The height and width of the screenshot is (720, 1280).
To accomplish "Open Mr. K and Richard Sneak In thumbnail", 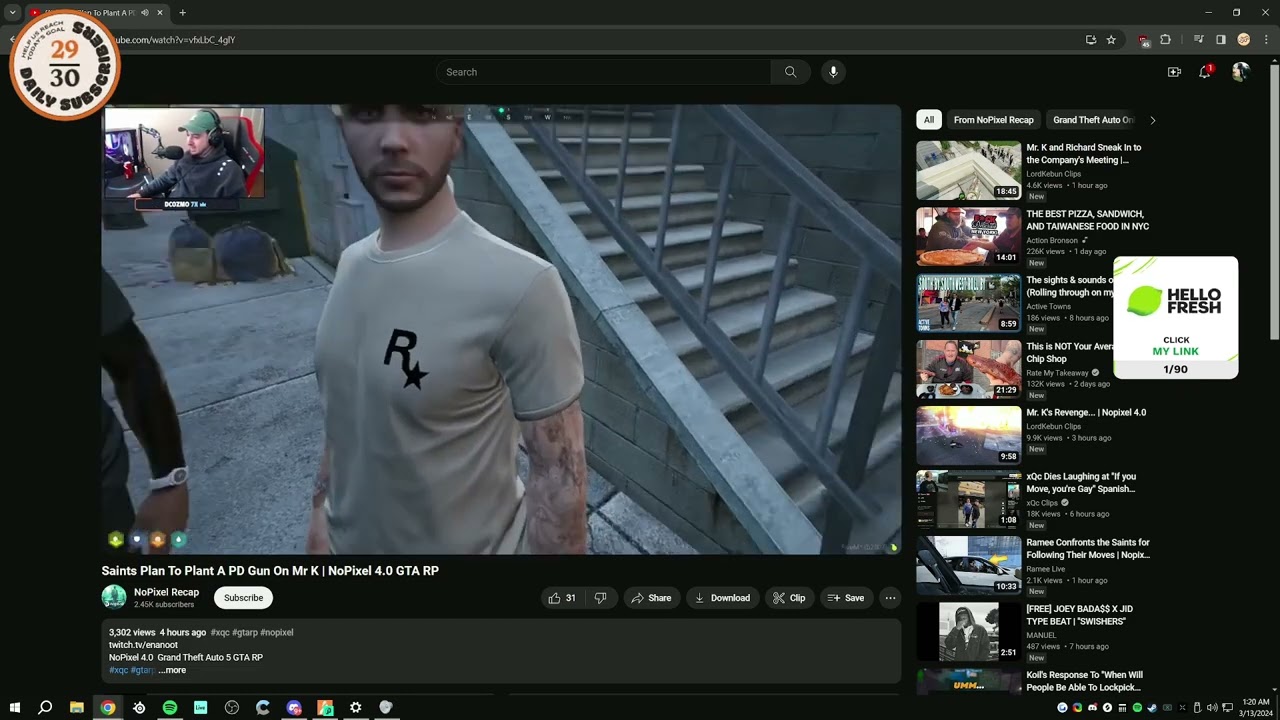I will [968, 170].
